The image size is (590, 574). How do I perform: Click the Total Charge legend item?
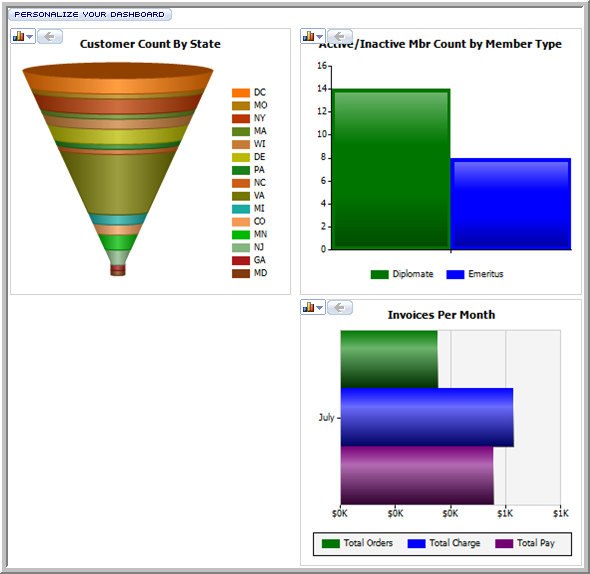(444, 543)
